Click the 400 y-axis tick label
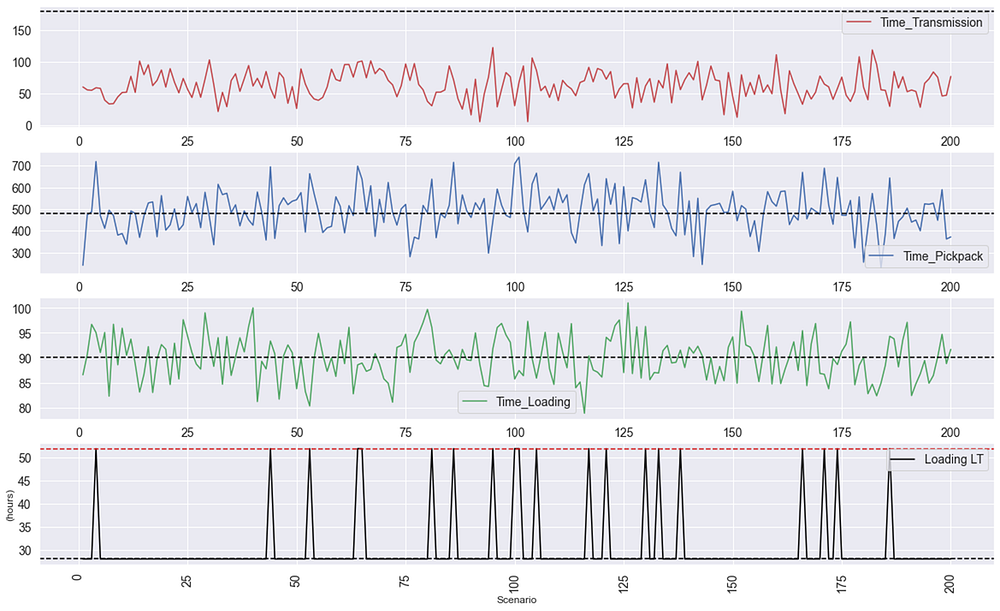This screenshot has height=611, width=1000. (x=22, y=232)
